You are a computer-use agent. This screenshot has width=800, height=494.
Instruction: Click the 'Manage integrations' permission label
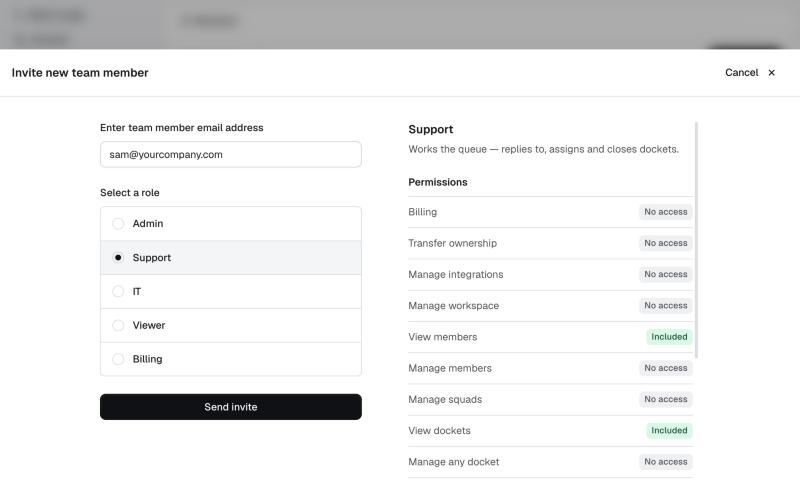(456, 275)
